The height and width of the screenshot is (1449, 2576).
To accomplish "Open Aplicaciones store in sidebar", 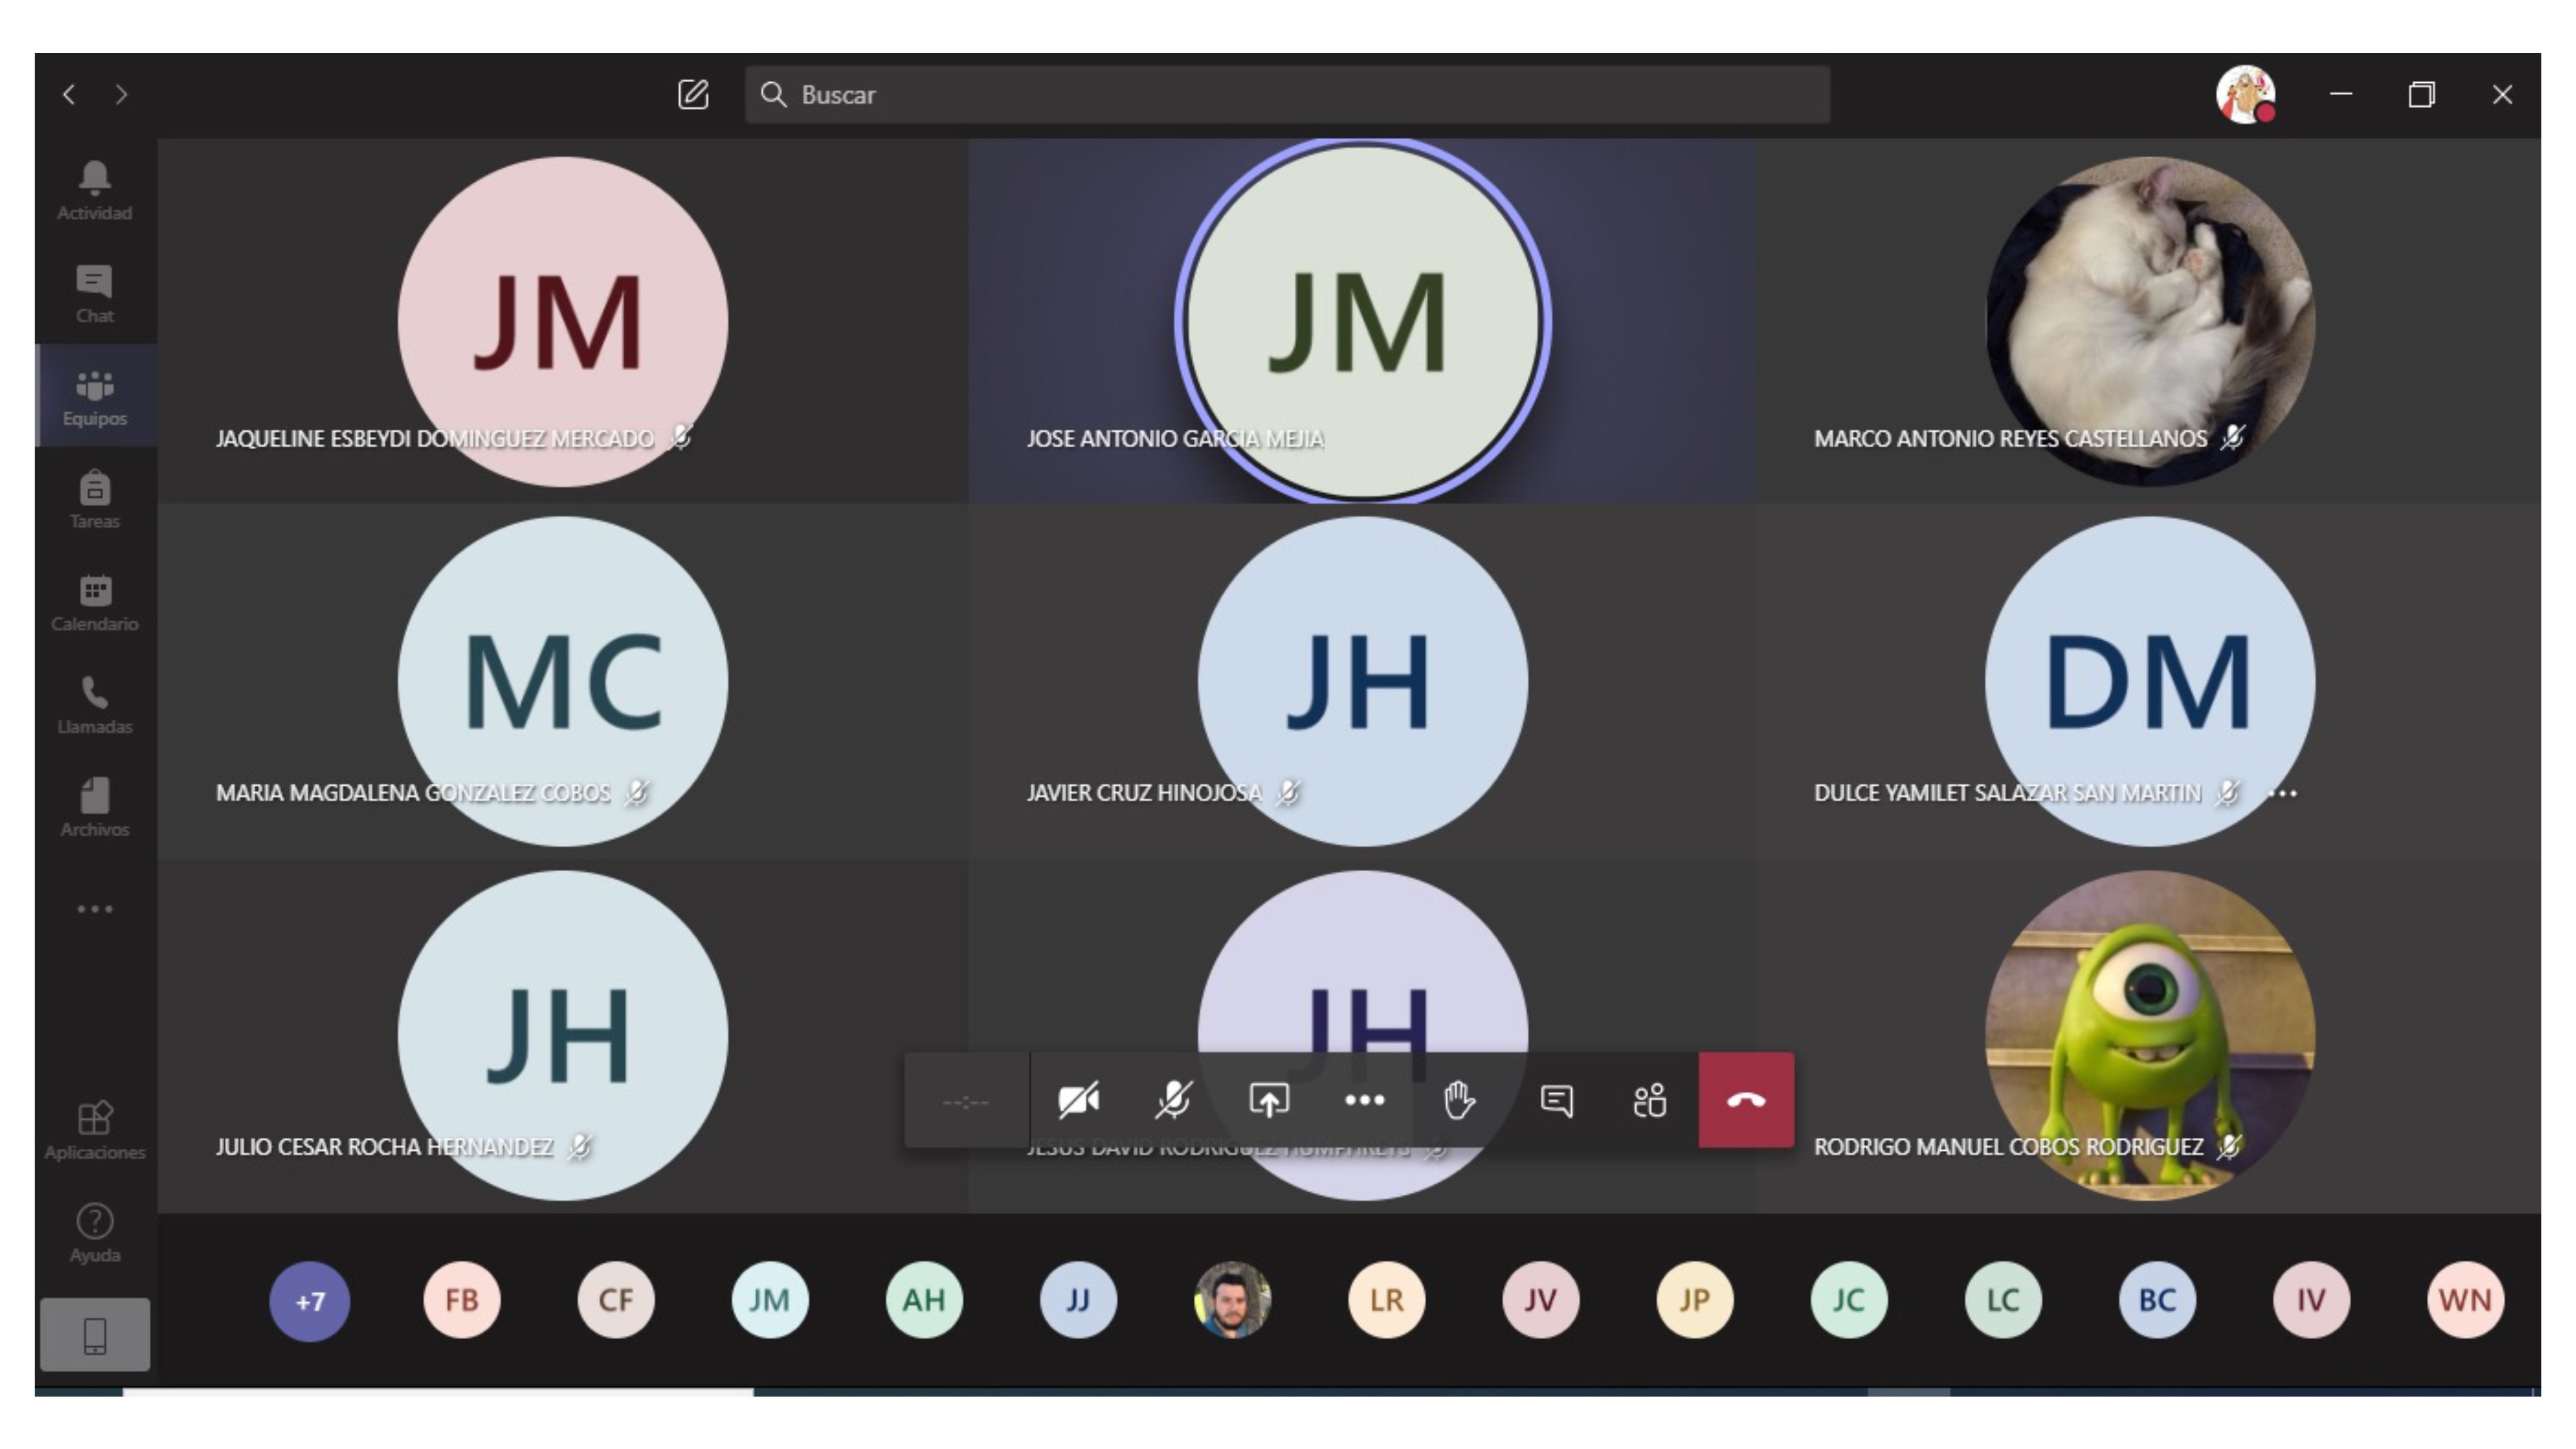I will pyautogui.click(x=95, y=1131).
